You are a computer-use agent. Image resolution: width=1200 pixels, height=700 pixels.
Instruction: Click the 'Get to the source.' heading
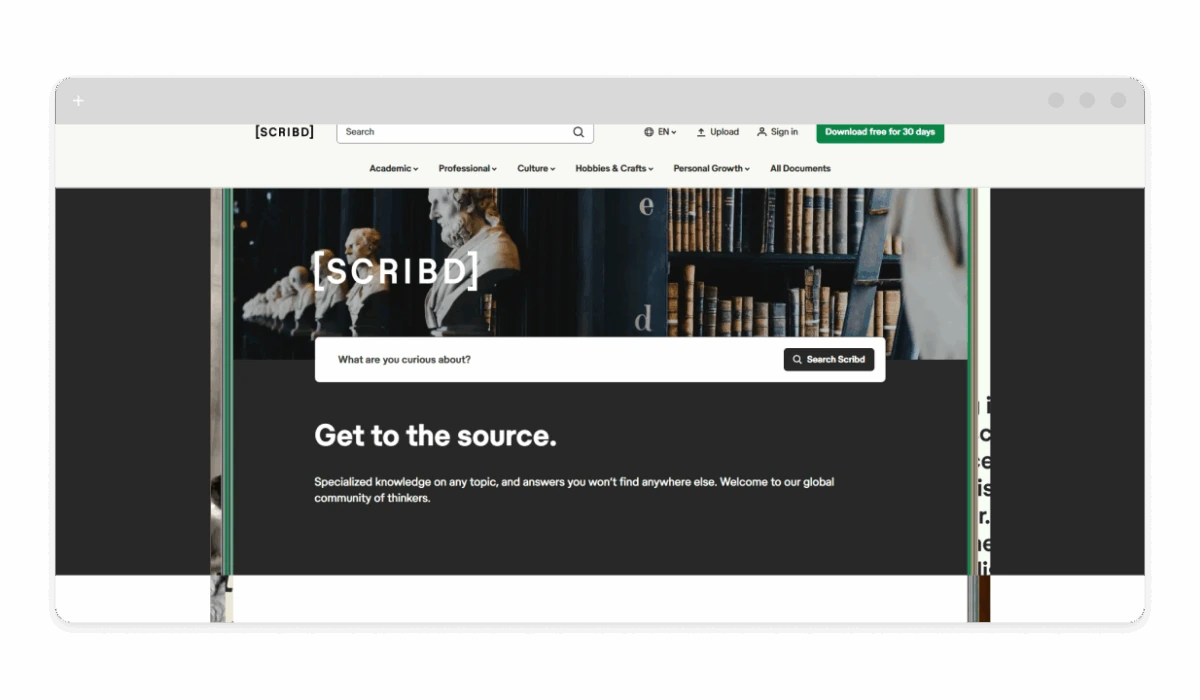tap(435, 436)
